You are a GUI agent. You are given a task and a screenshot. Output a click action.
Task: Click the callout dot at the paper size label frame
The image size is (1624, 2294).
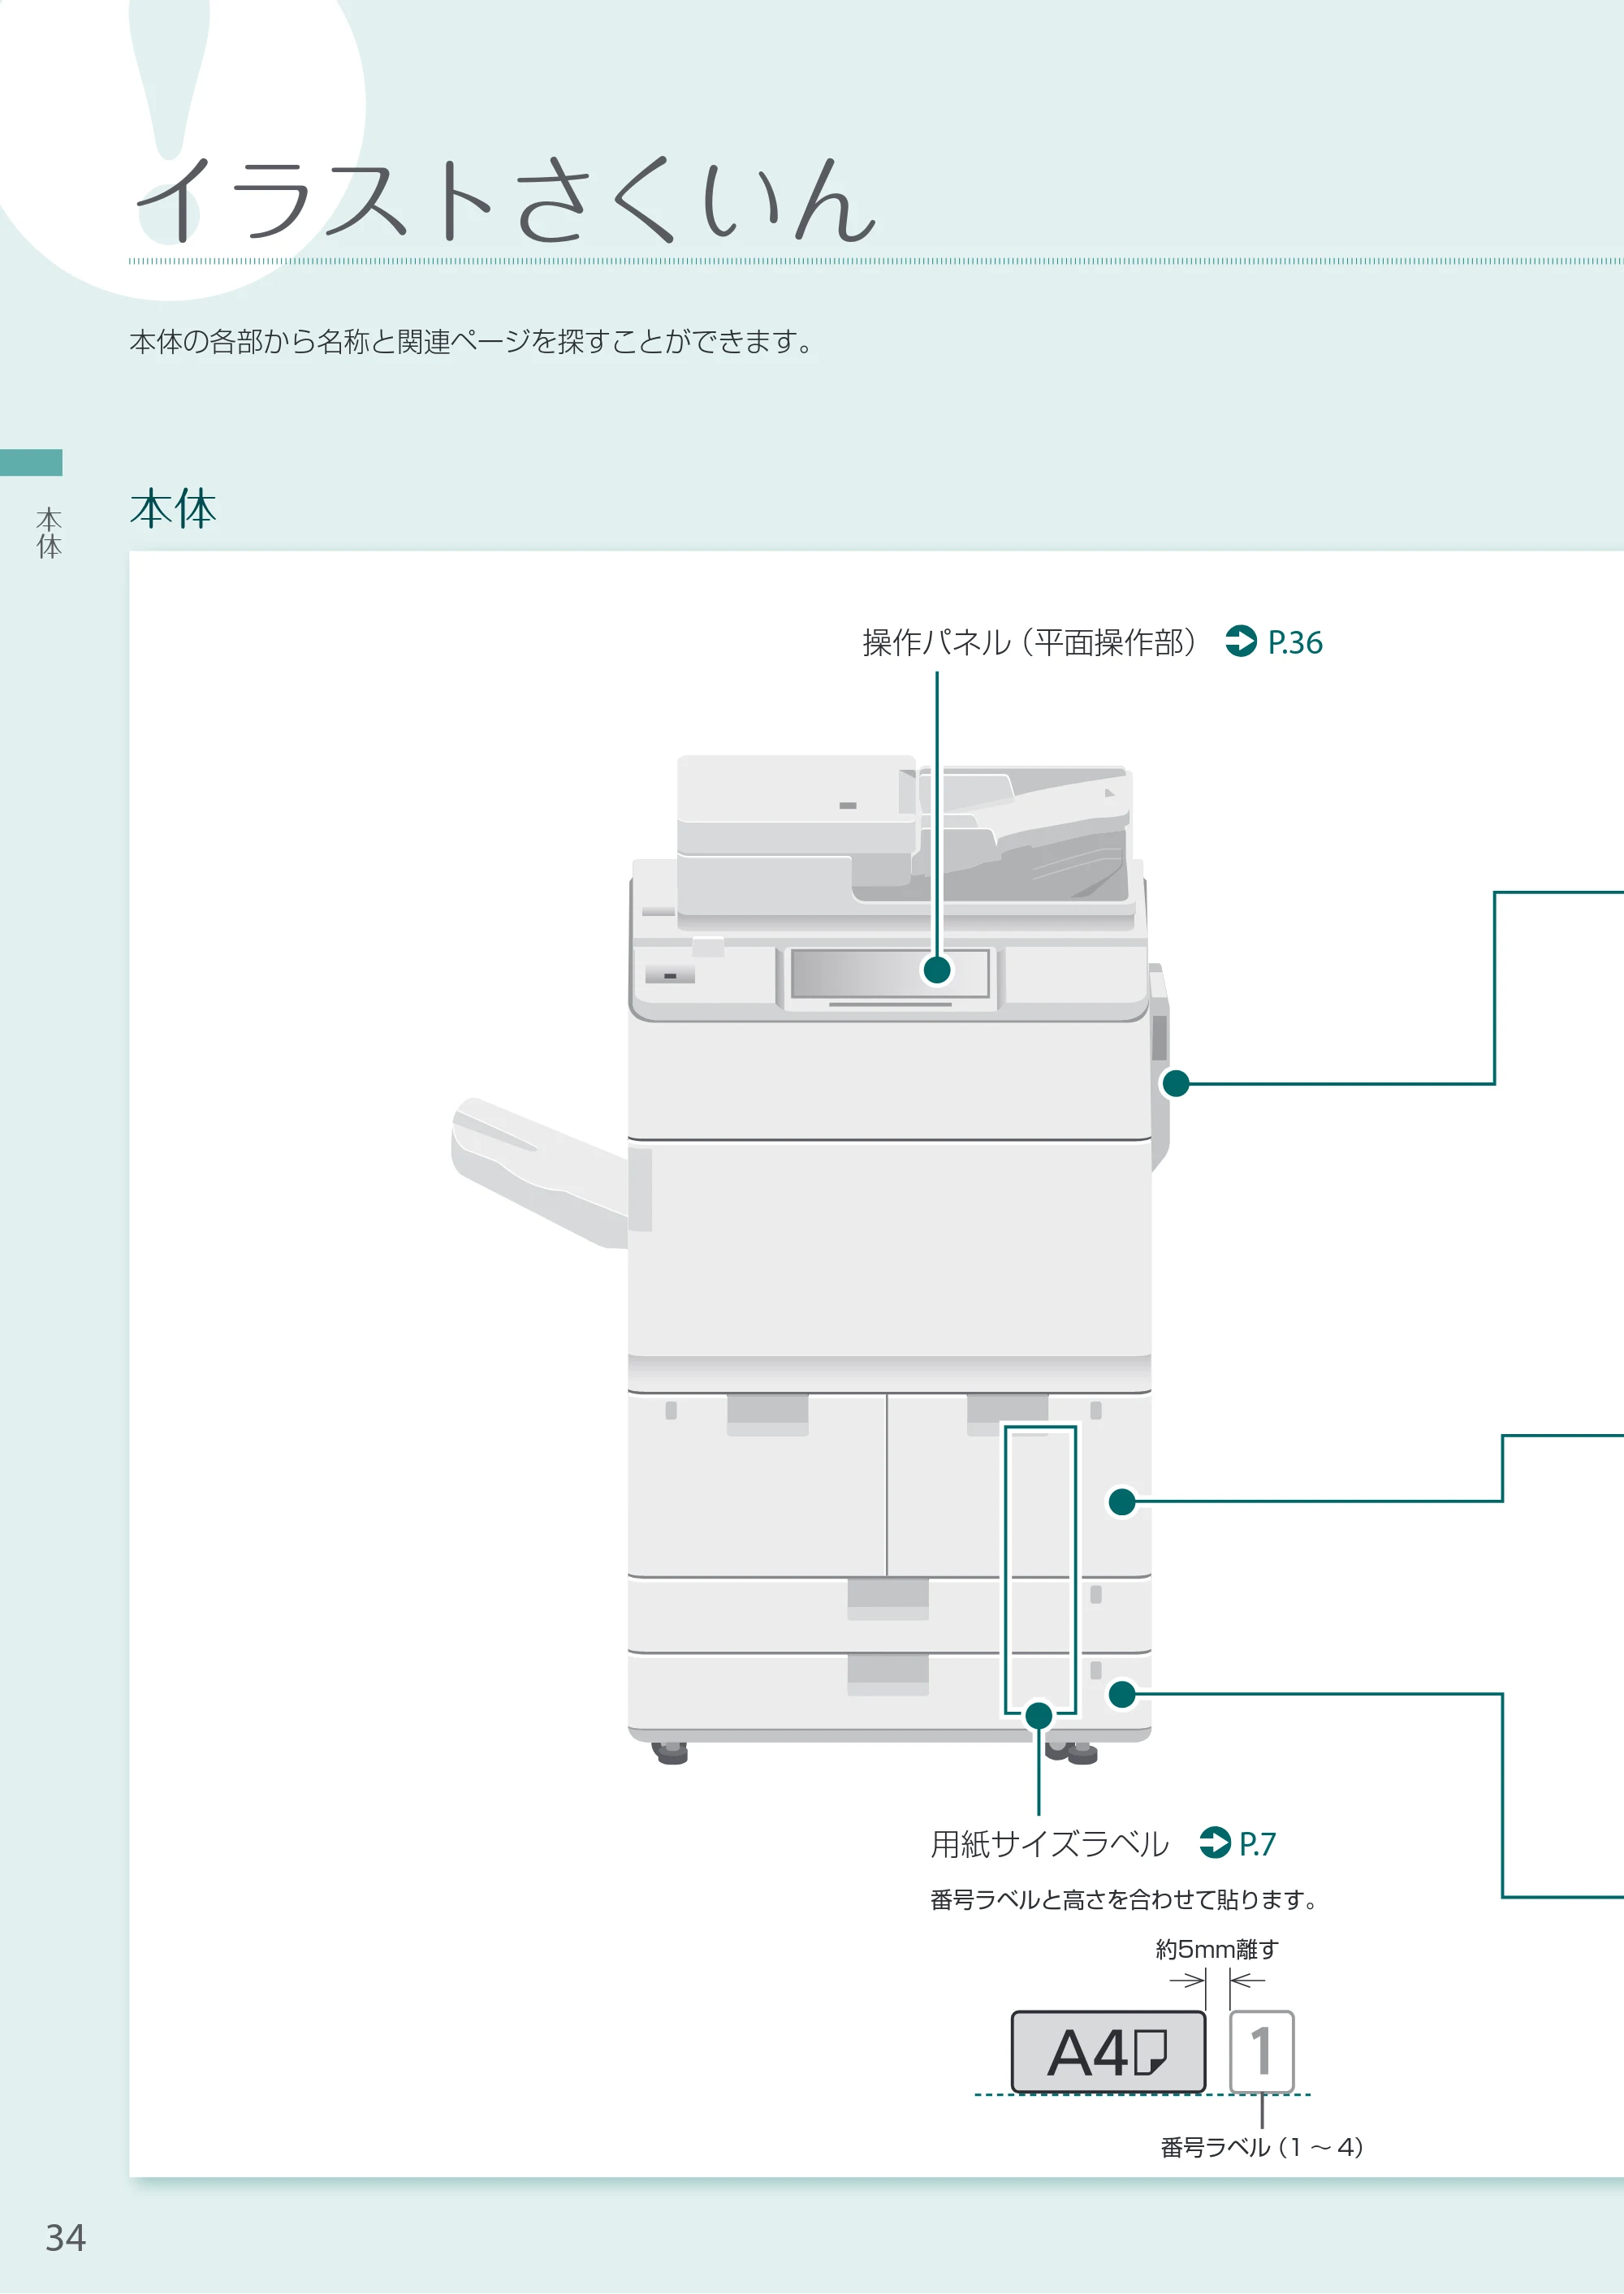[x=1039, y=1715]
